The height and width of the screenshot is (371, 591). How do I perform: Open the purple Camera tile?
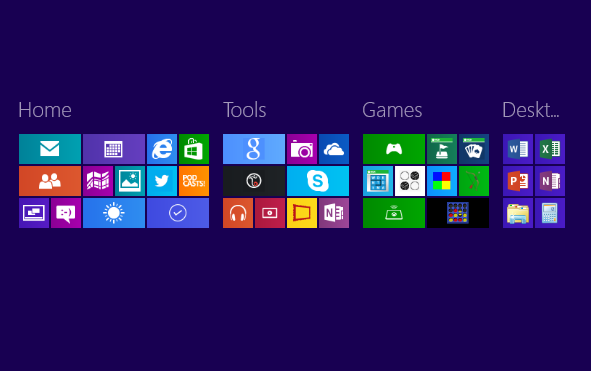302,149
